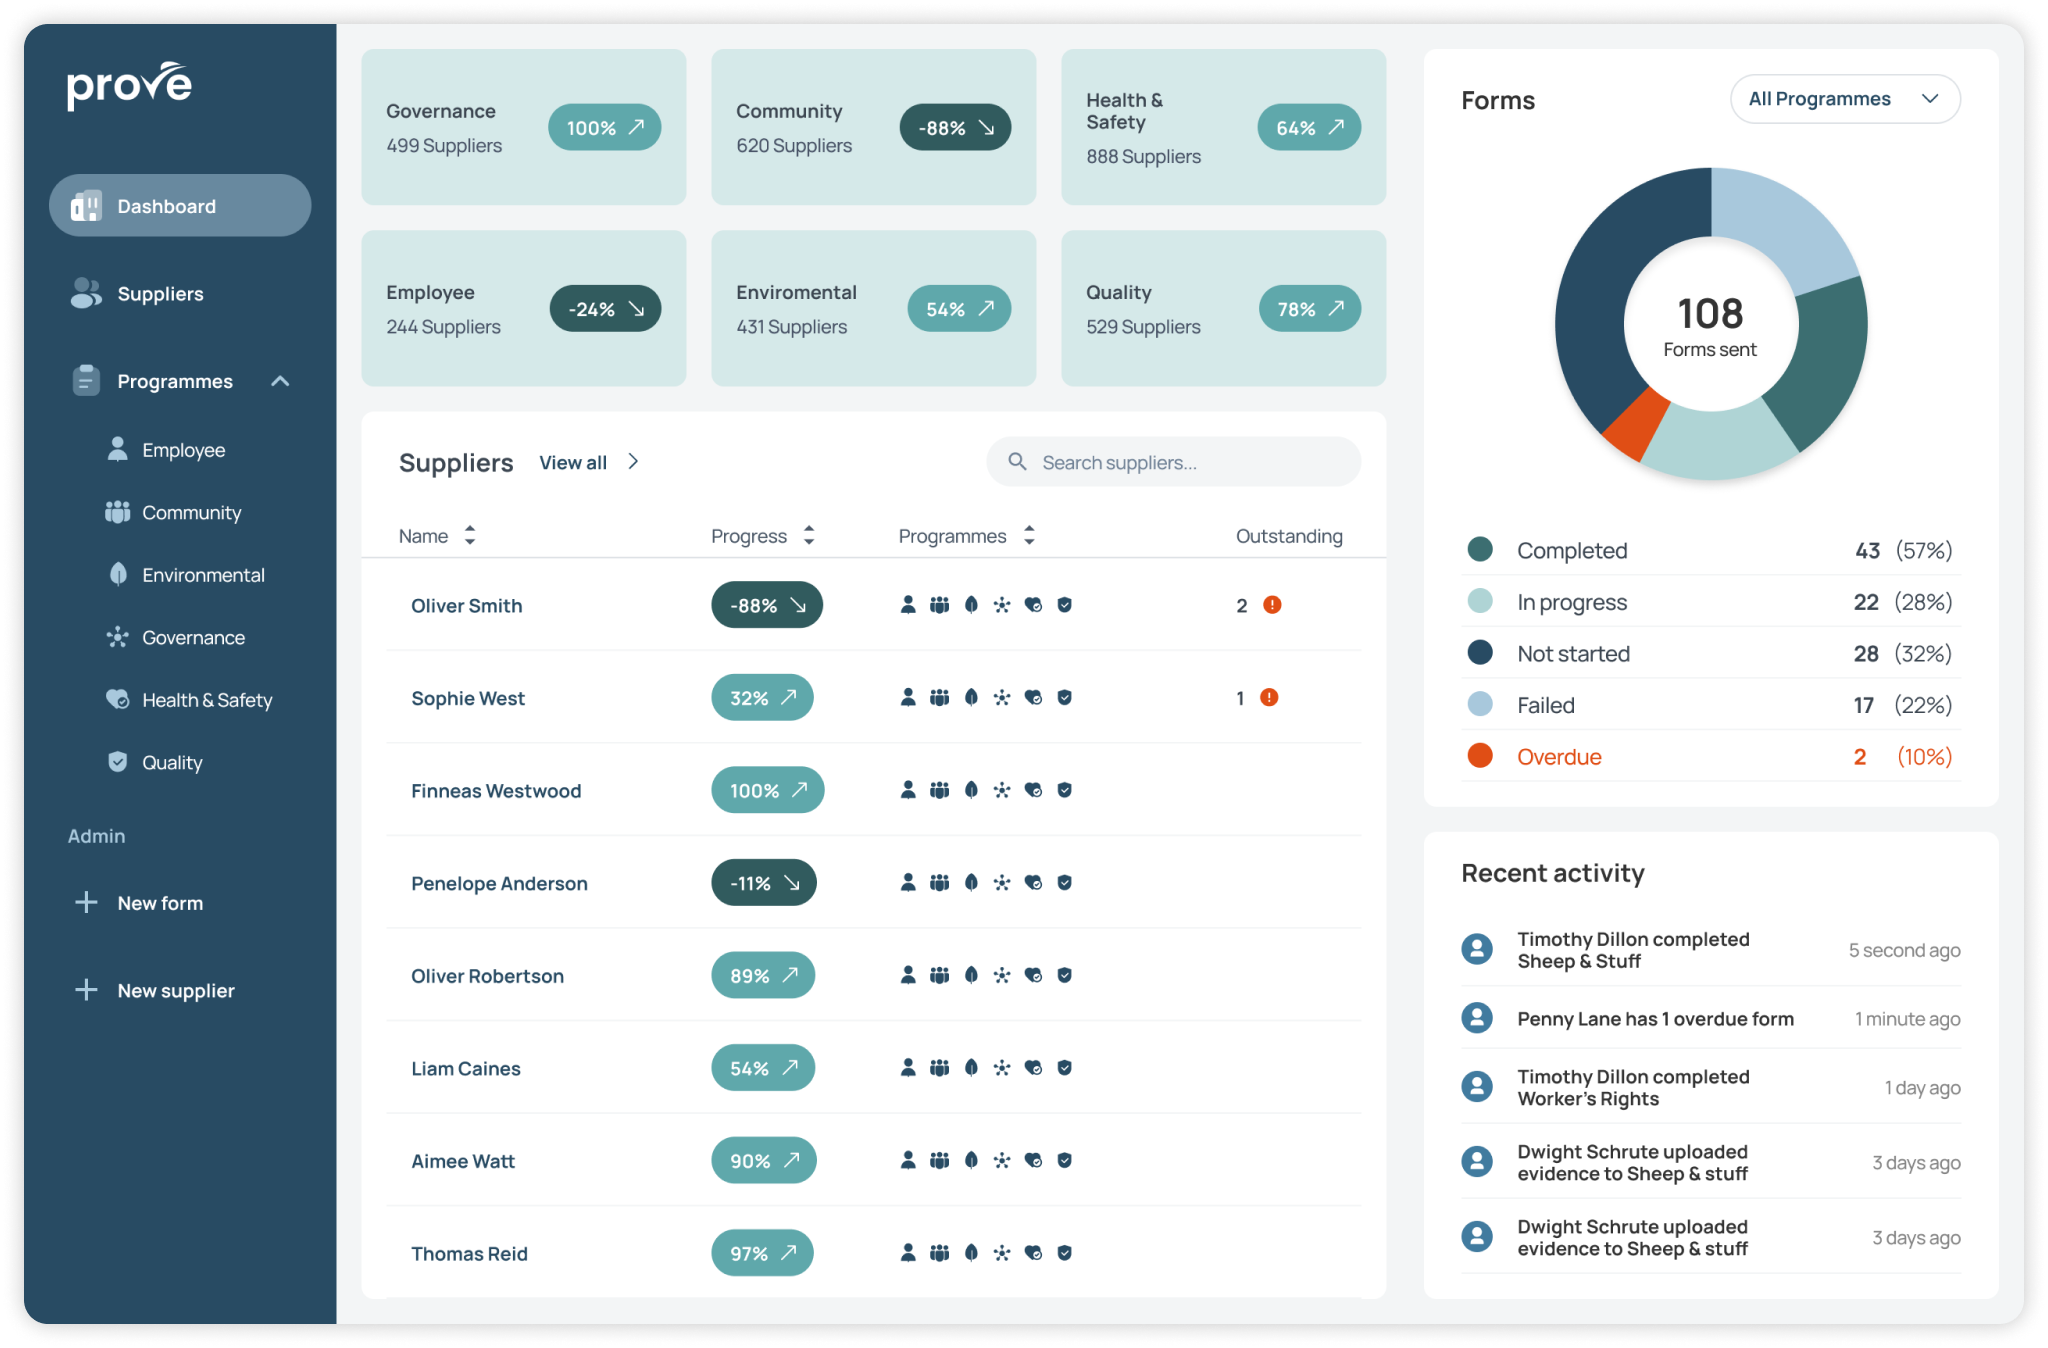Sort suppliers by Name column arrows
The image size is (2048, 1348).
(470, 536)
